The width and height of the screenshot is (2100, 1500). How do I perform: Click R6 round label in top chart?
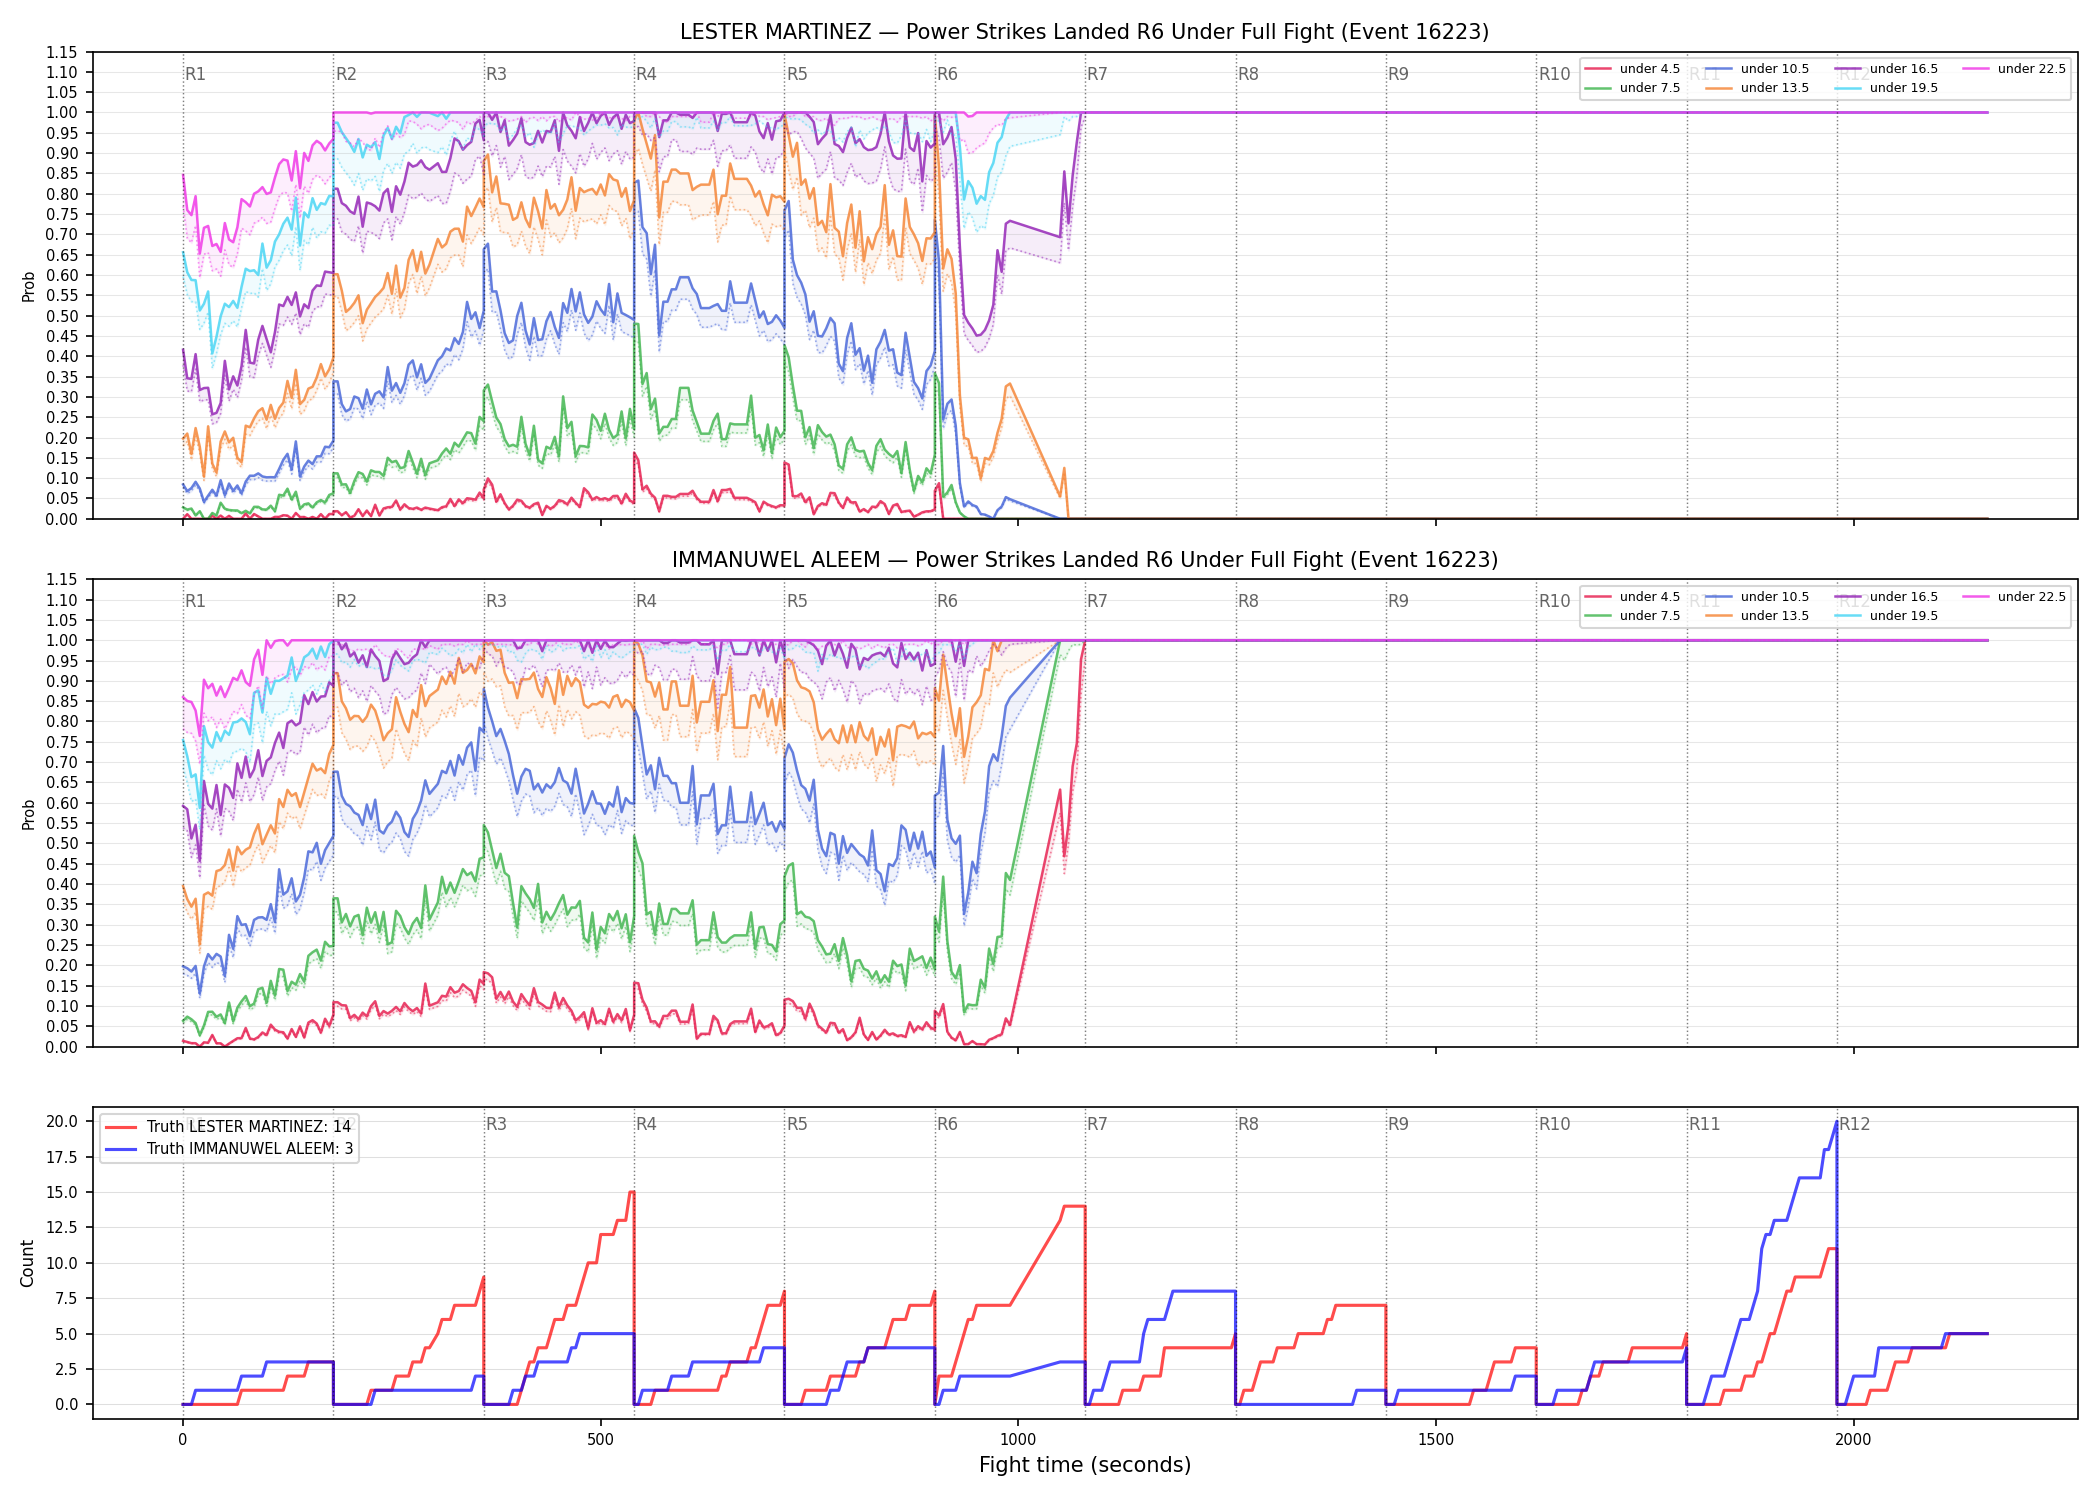(x=947, y=74)
